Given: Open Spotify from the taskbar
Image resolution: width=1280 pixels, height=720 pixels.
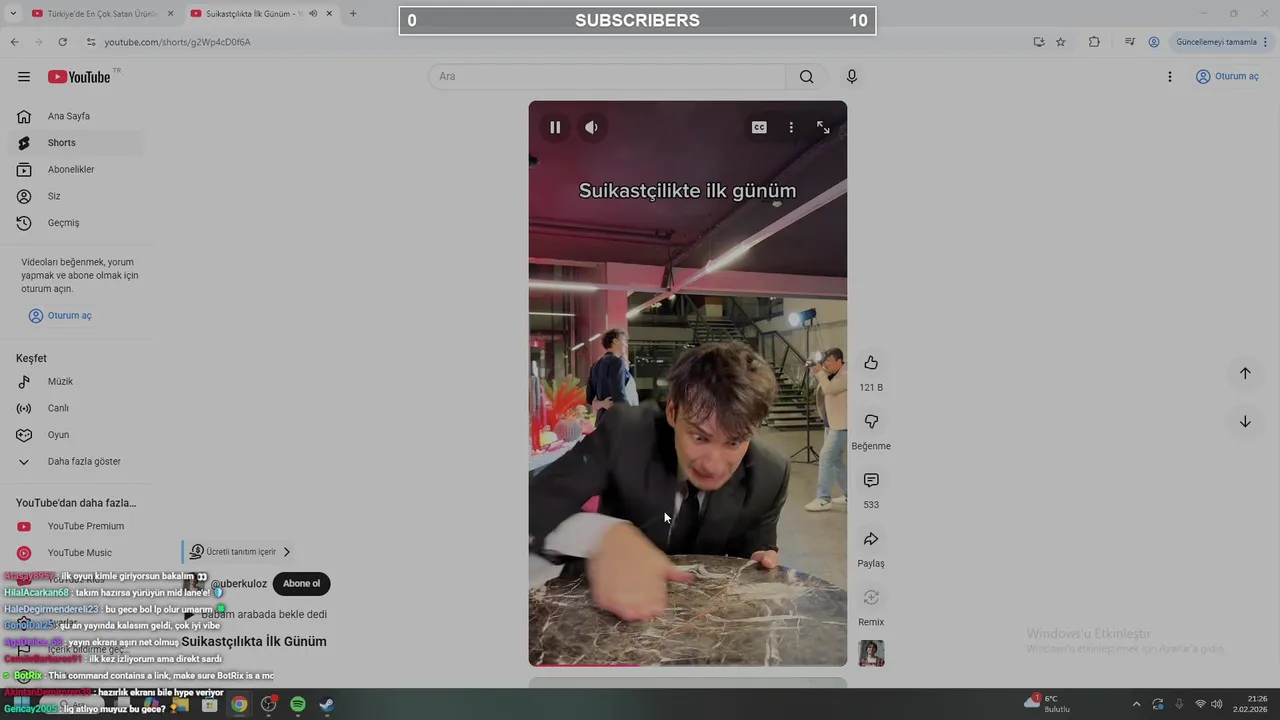Looking at the screenshot, I should 298,705.
